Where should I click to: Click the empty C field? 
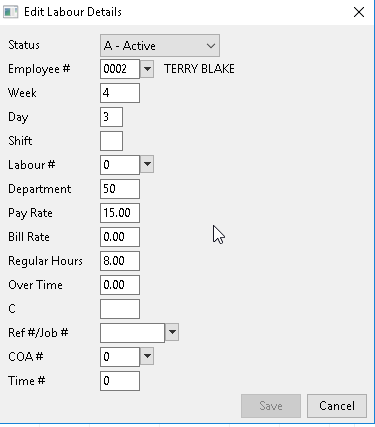click(120, 309)
